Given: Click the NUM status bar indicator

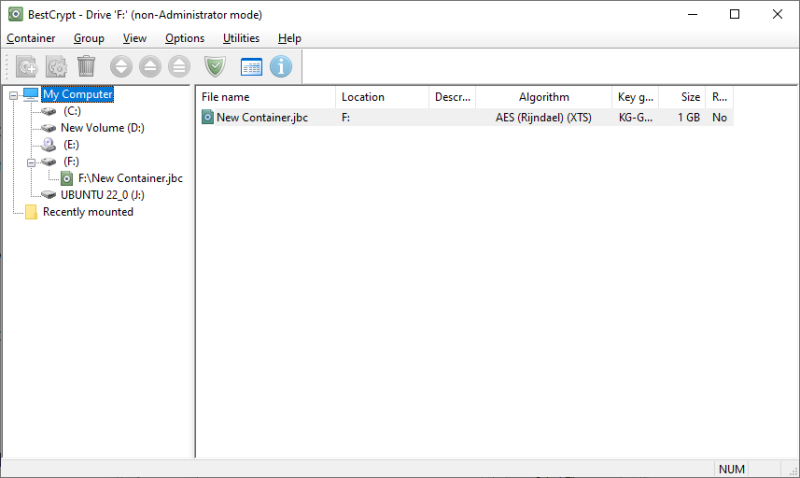Looking at the screenshot, I should pos(732,469).
